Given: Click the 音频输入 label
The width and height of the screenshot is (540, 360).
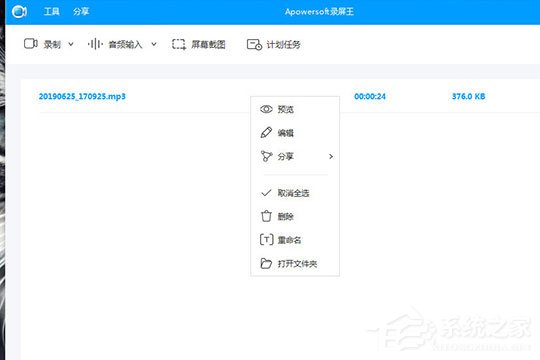Looking at the screenshot, I should point(125,44).
